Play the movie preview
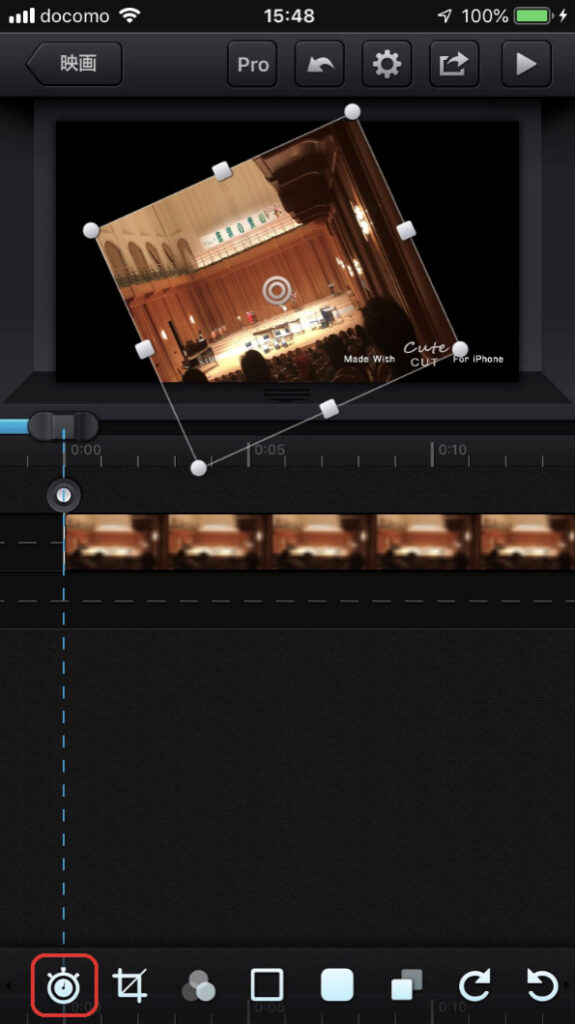This screenshot has height=1024, width=575. coord(526,64)
